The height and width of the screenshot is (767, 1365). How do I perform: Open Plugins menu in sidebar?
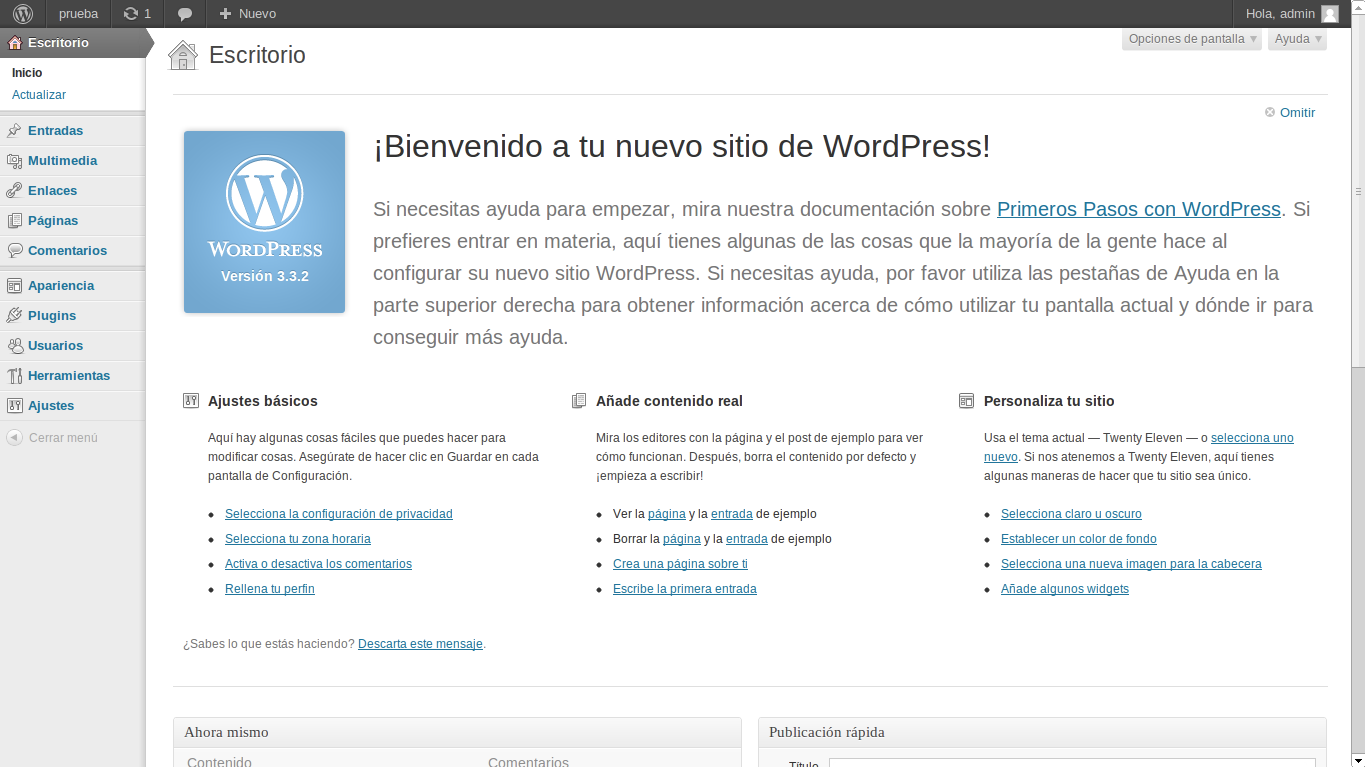coord(52,316)
